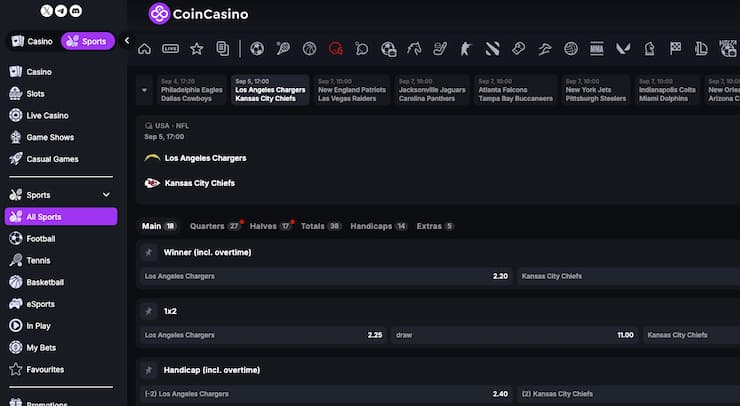The image size is (740, 406).
Task: Open Philadelphia Eagles vs Dallas Cowboys match card
Action: click(x=191, y=90)
